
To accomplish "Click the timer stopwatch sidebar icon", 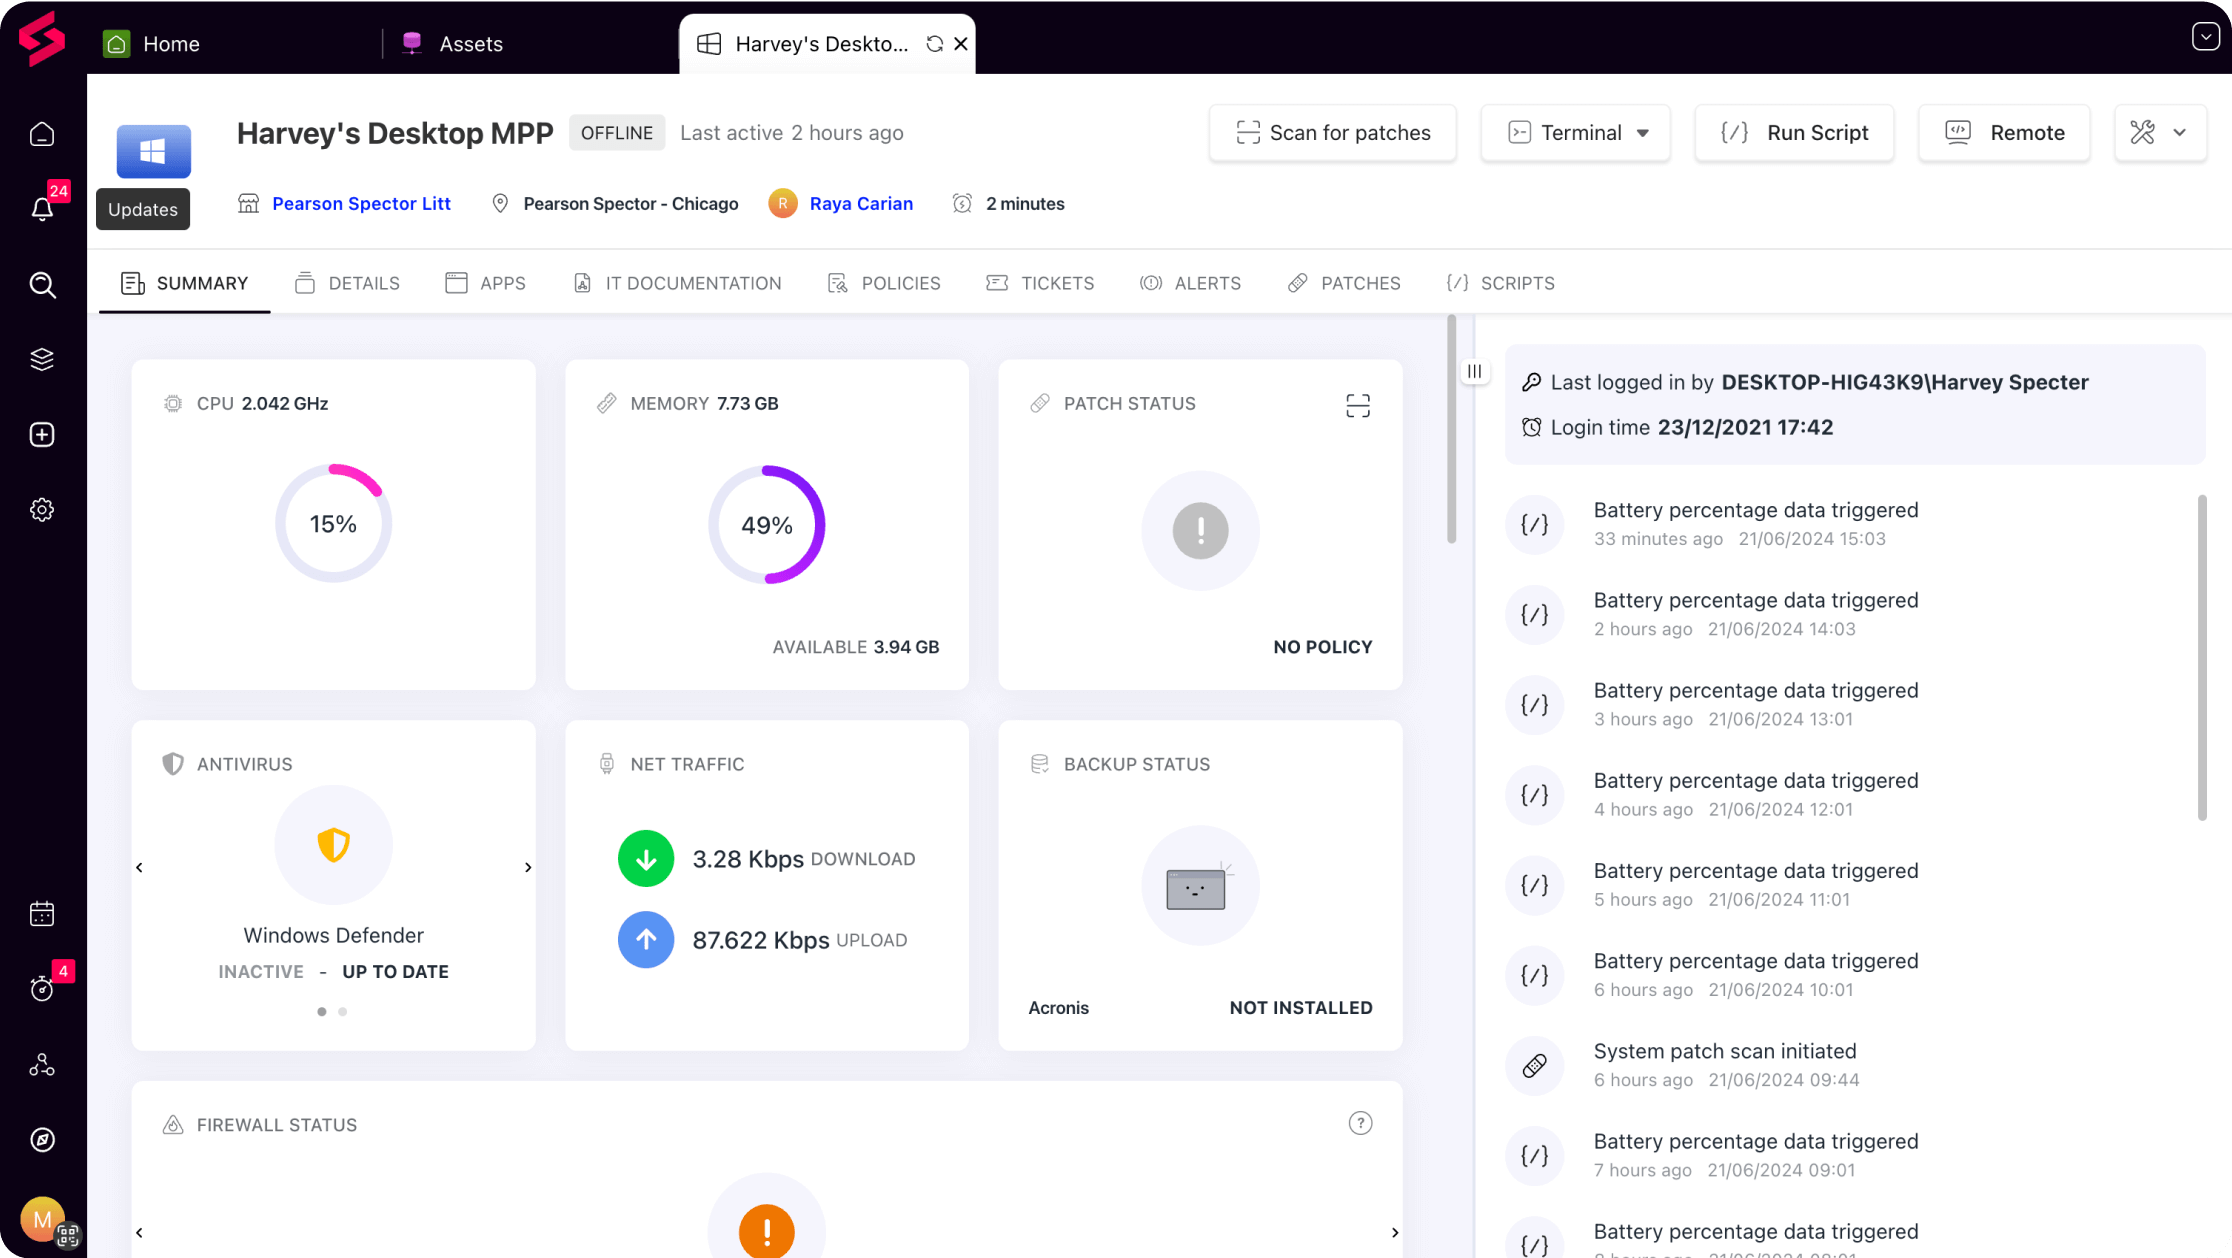I will point(42,988).
